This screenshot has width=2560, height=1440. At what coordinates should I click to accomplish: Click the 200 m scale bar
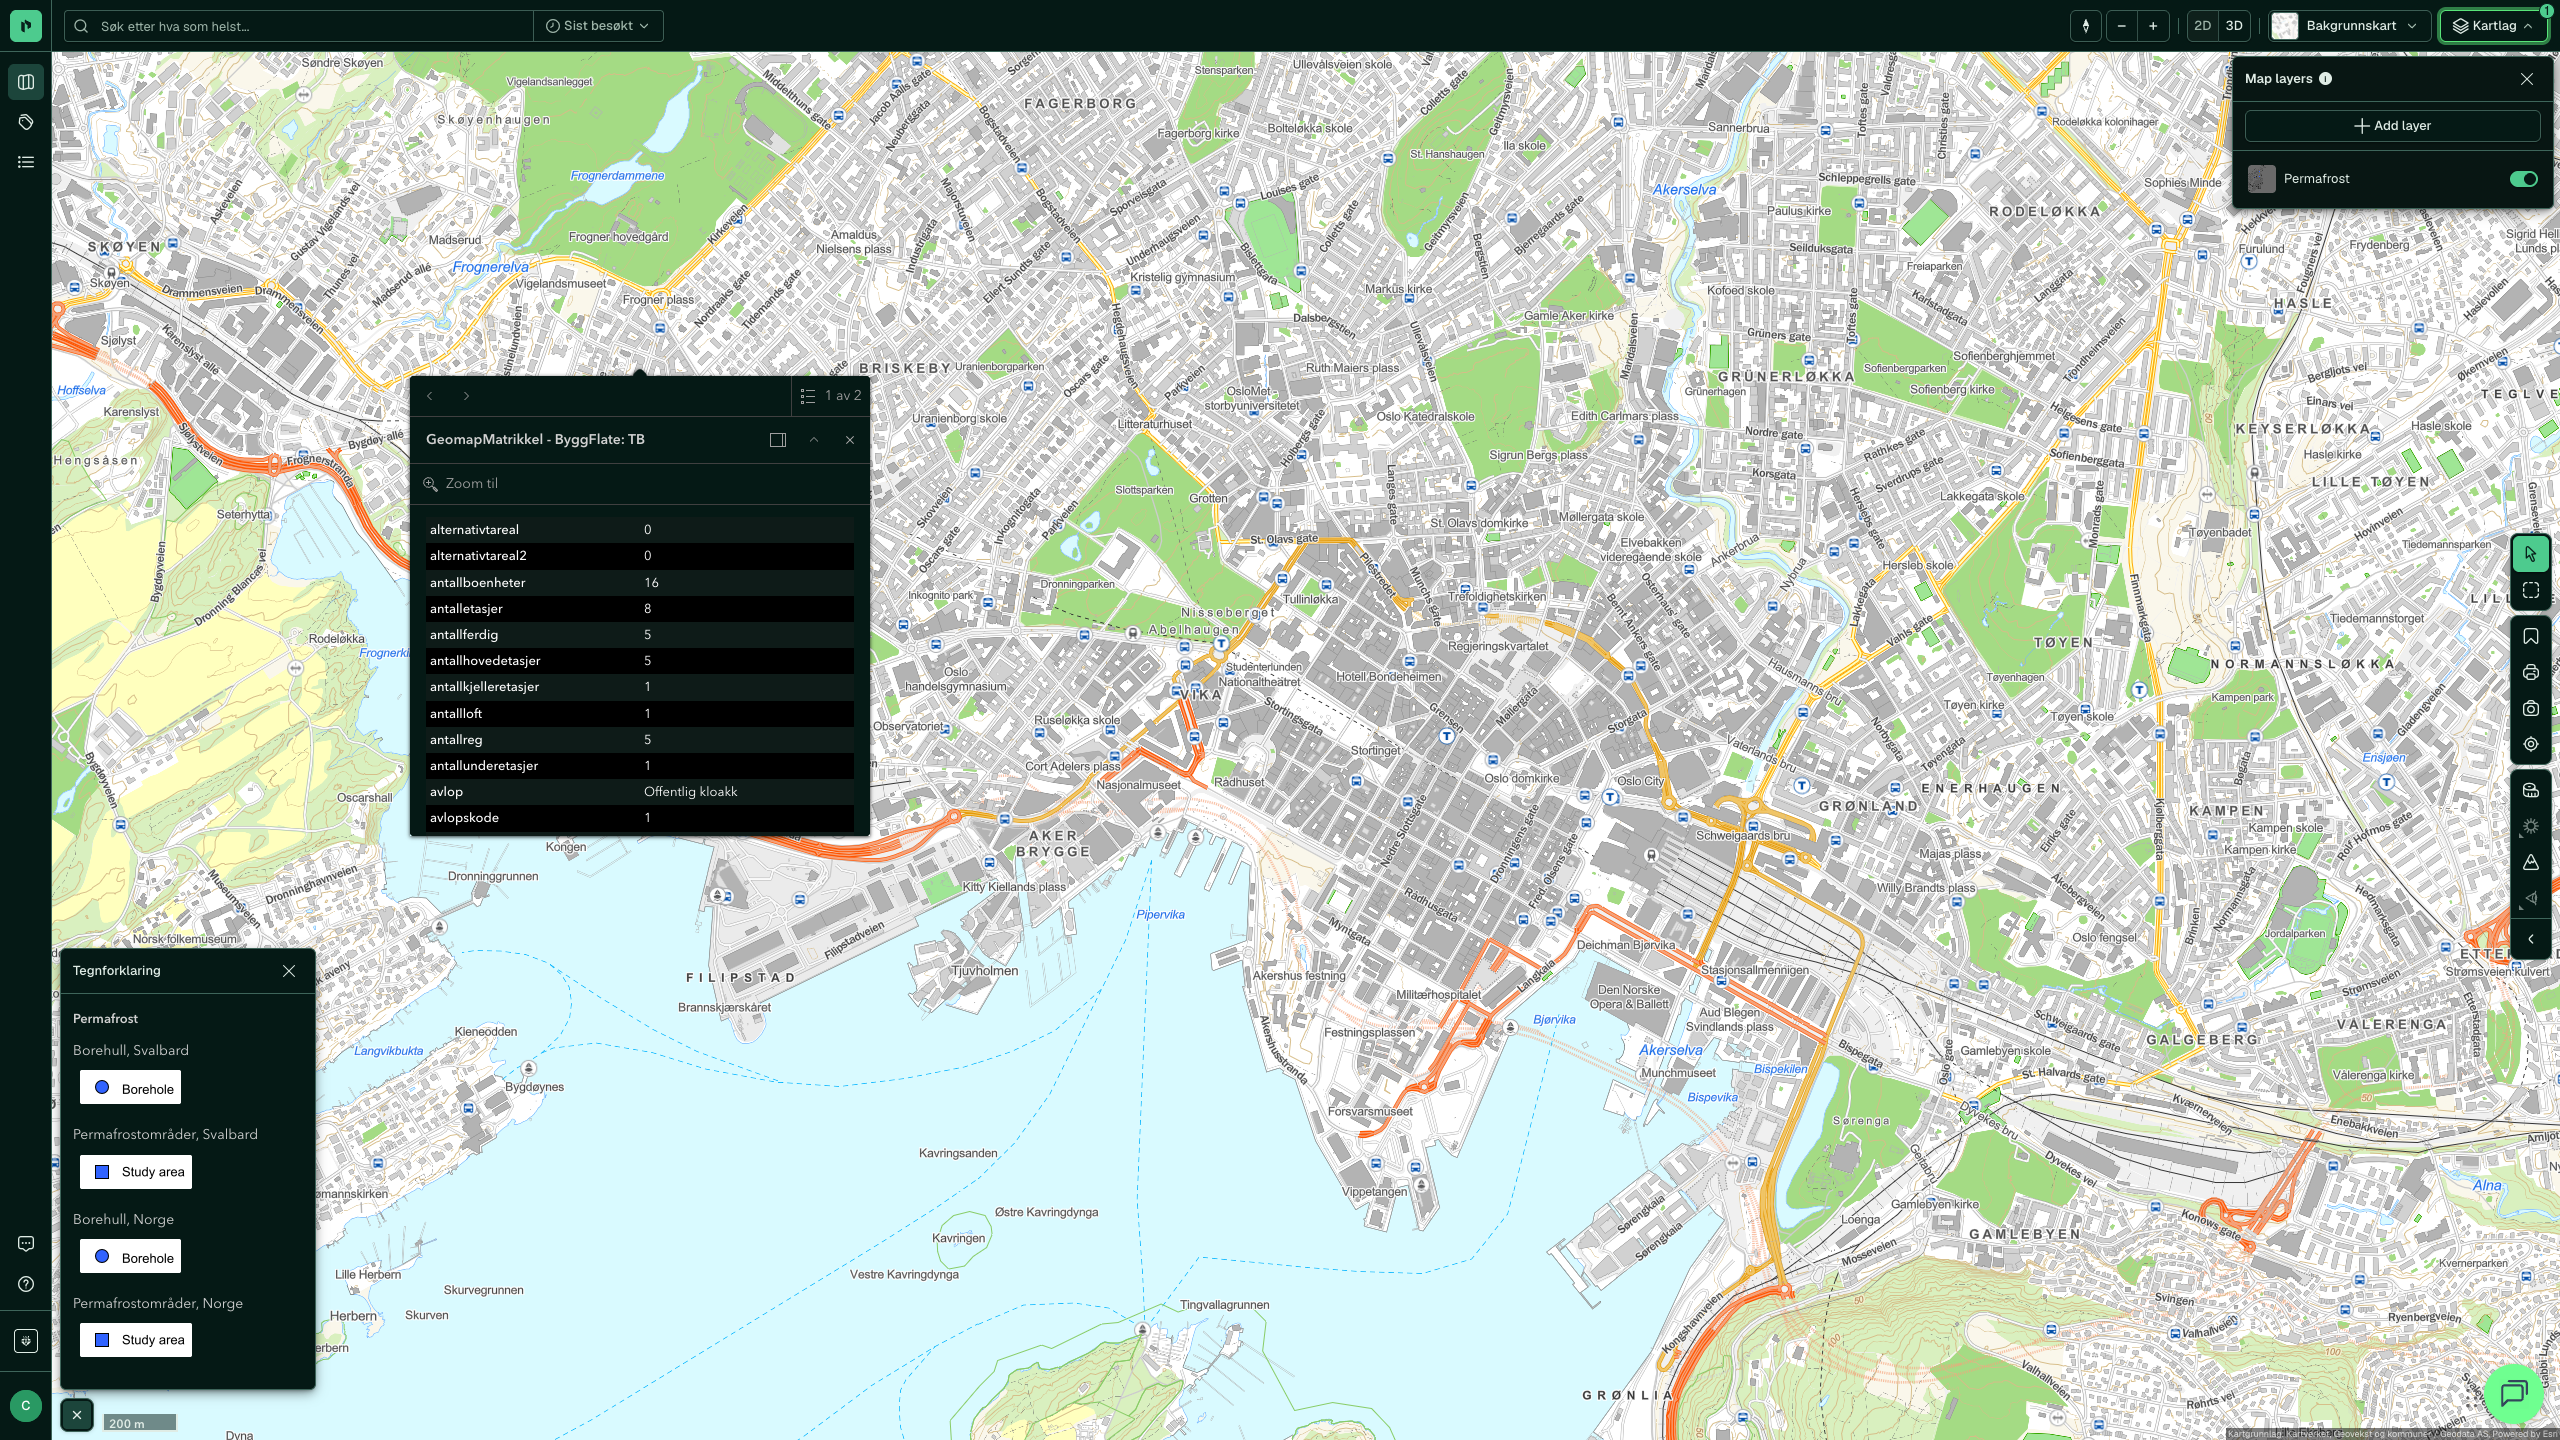pos(140,1423)
